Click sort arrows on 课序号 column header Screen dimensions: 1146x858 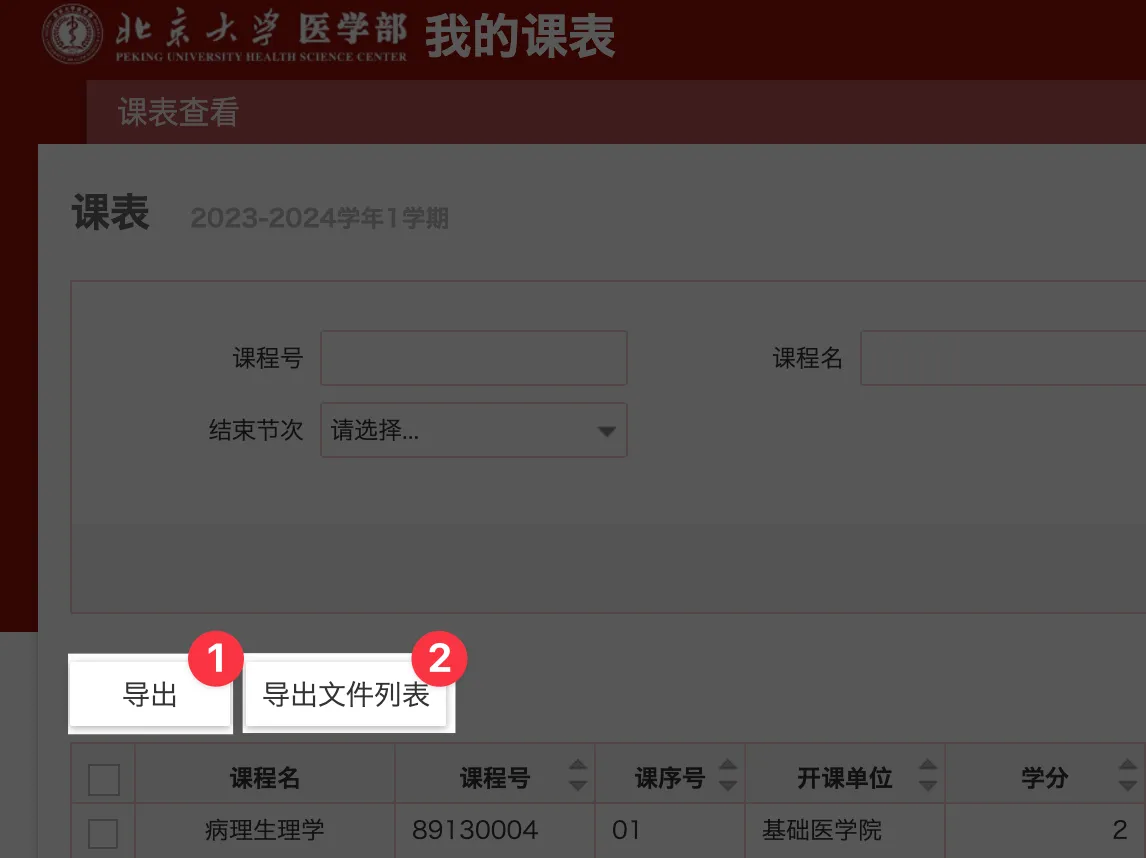727,775
